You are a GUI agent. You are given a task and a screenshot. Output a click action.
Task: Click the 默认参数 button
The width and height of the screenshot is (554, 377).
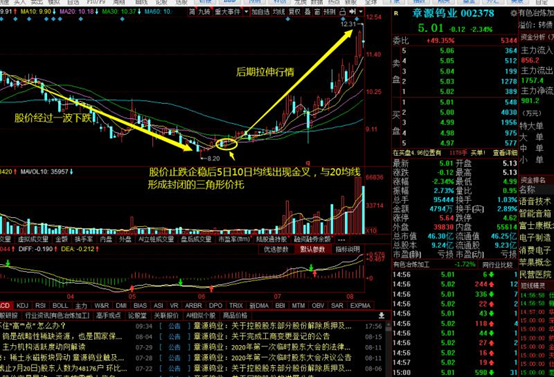312,249
